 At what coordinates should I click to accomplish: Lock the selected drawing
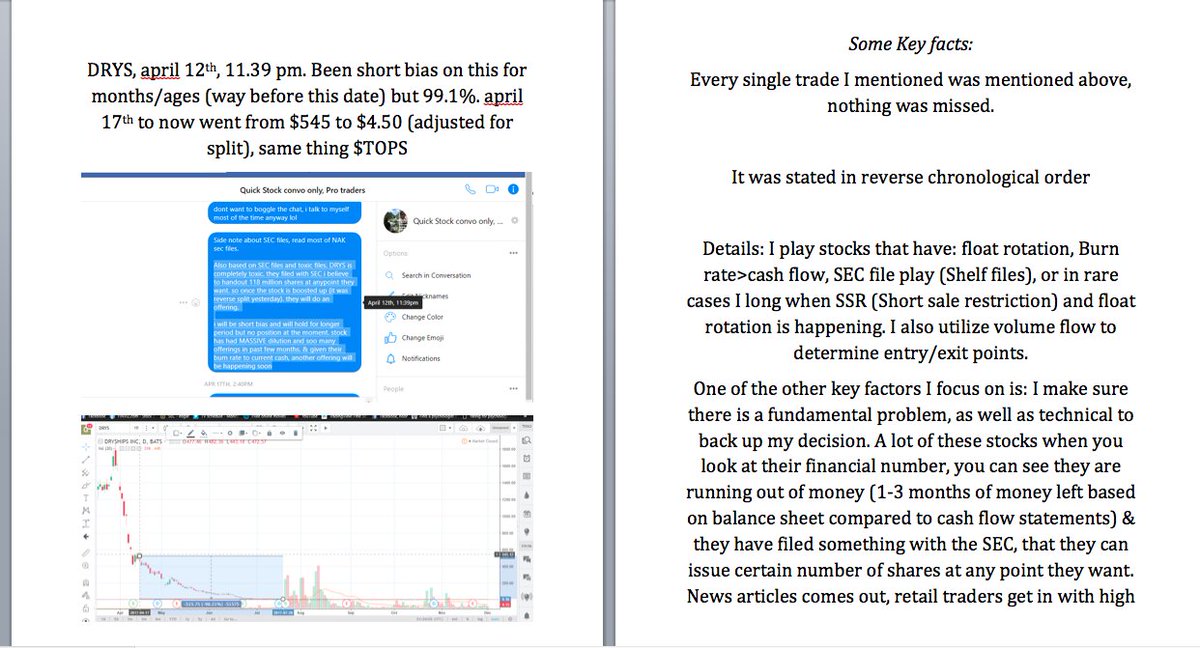click(269, 433)
